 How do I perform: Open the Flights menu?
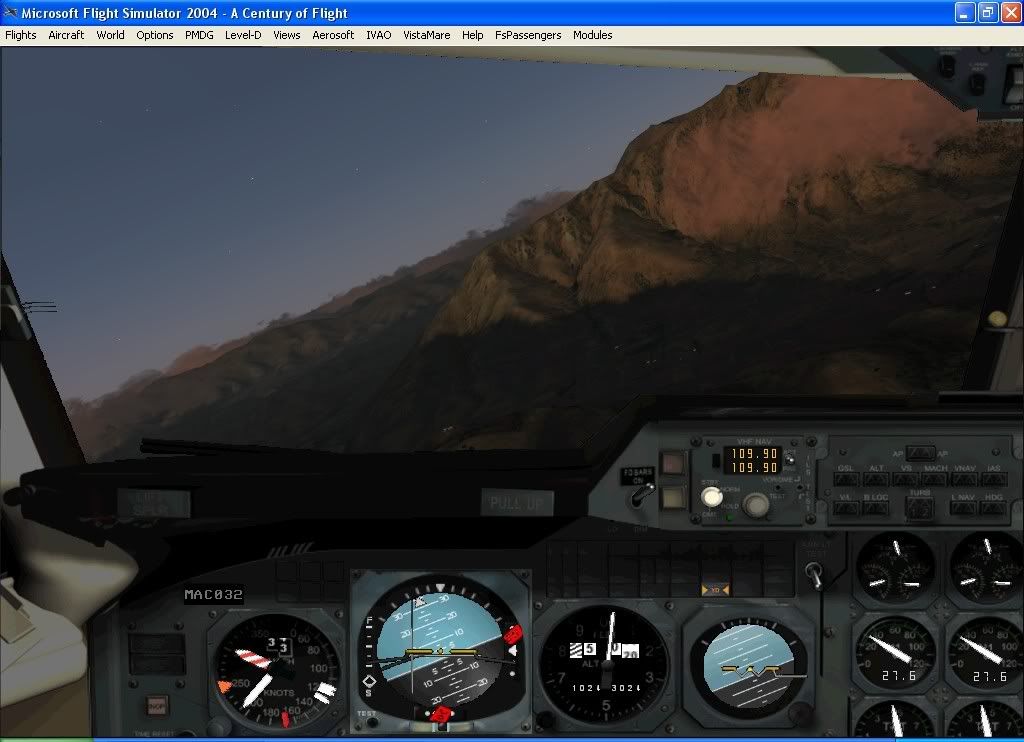pos(21,35)
